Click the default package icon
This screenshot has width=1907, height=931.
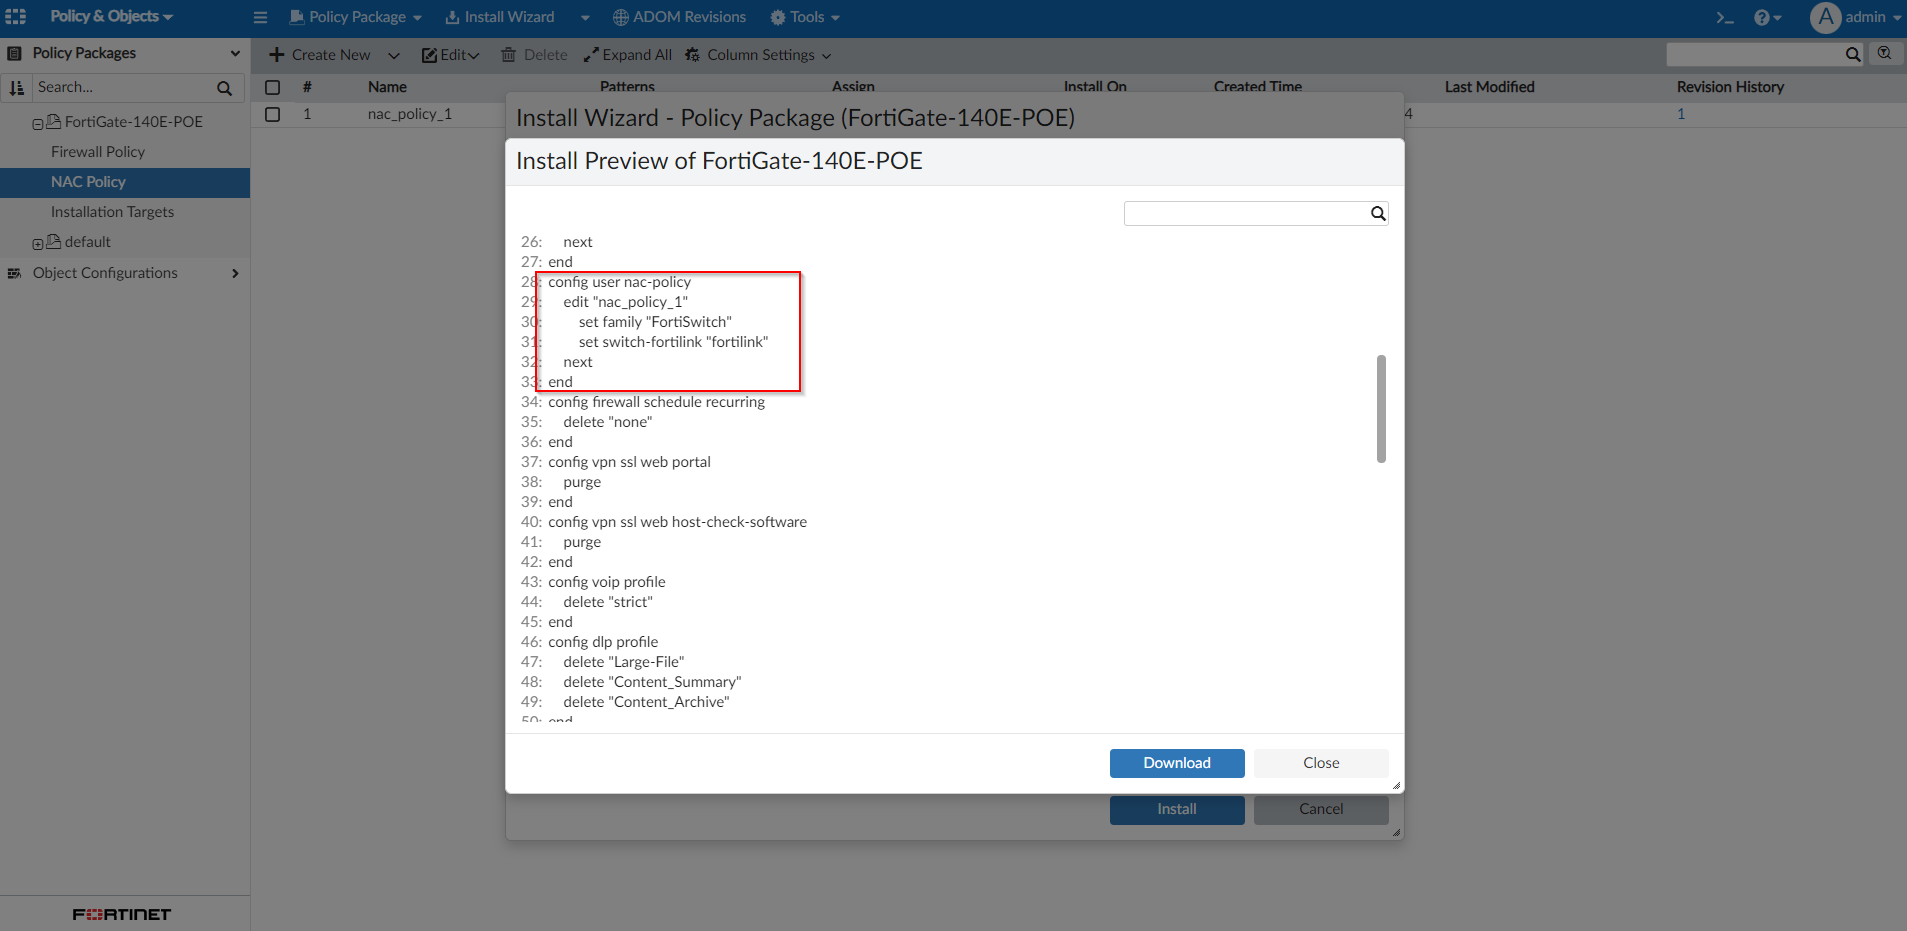[x=54, y=241]
